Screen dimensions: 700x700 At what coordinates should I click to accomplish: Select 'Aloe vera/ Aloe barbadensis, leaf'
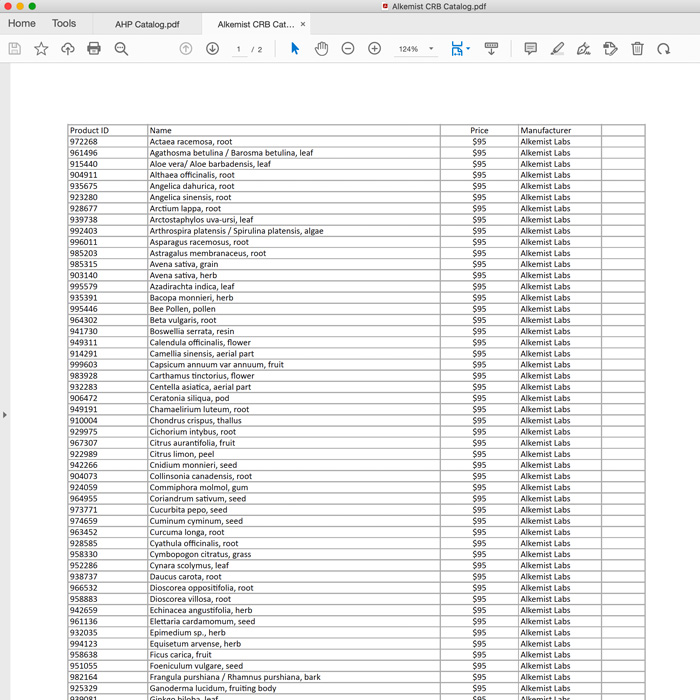coord(210,164)
